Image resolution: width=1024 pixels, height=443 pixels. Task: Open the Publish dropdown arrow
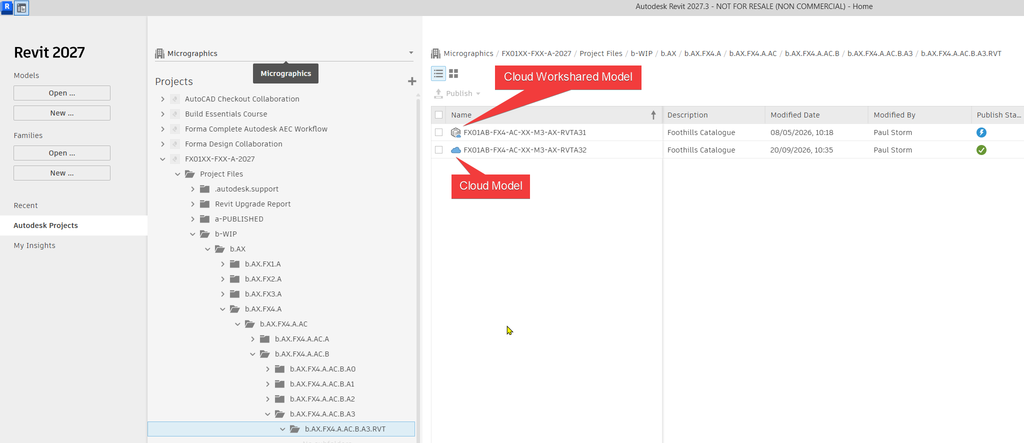coord(478,94)
